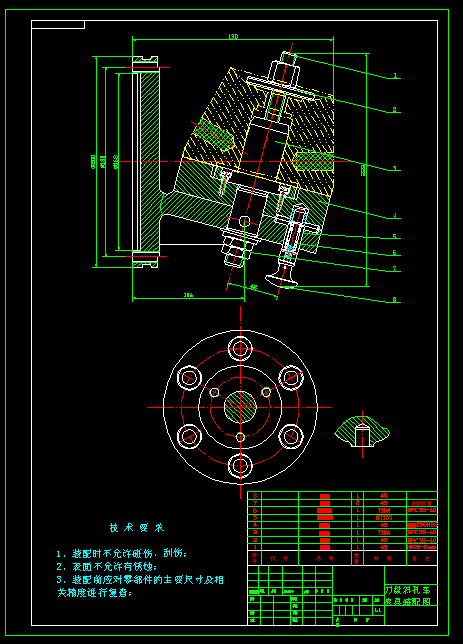Select T10A material cell in row 6
The width and height of the screenshot is (463, 644).
coord(384,510)
